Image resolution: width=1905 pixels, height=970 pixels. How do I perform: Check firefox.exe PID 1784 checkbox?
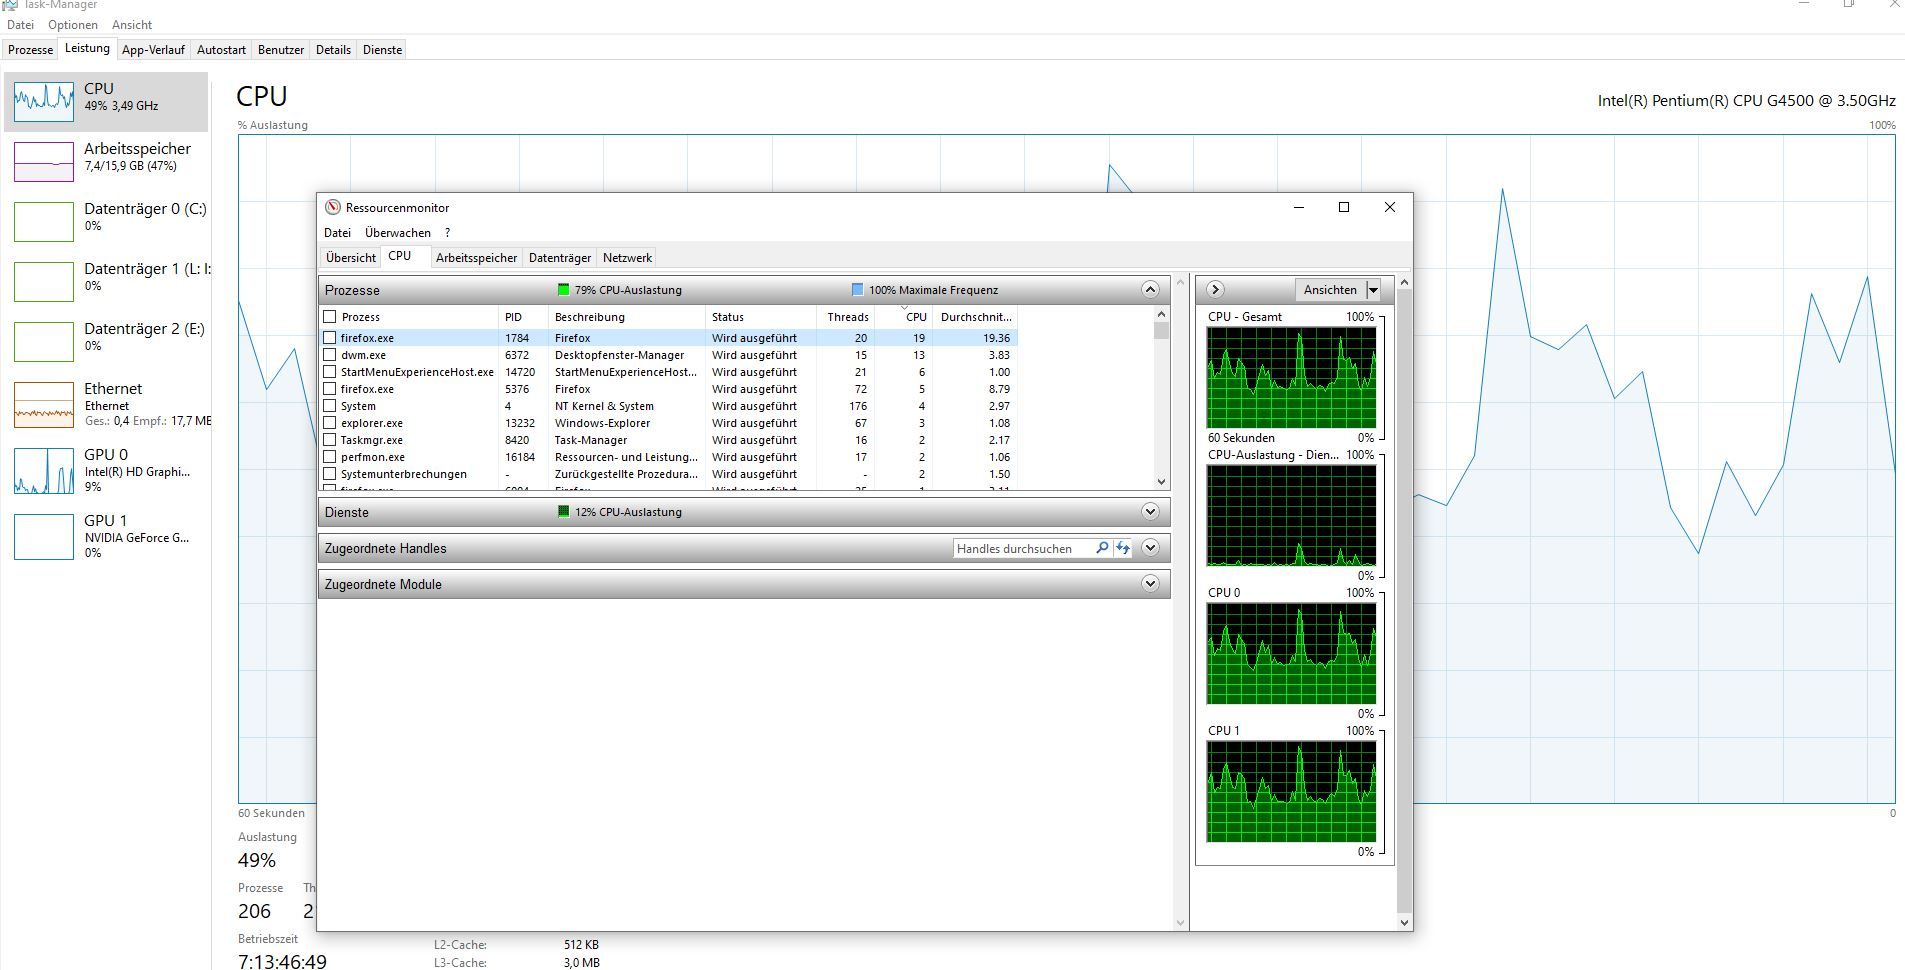330,338
